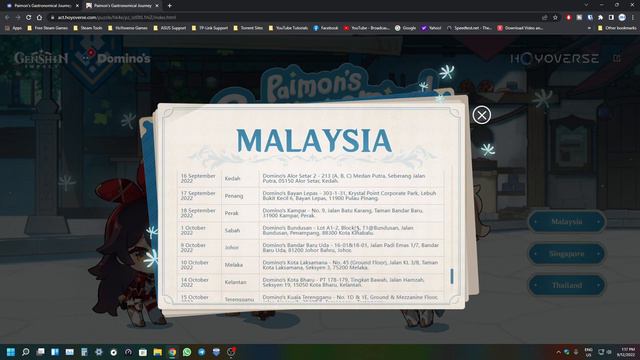Open the Extensions puzzle icon
Viewport: 640px width, 360px height.
601,18
